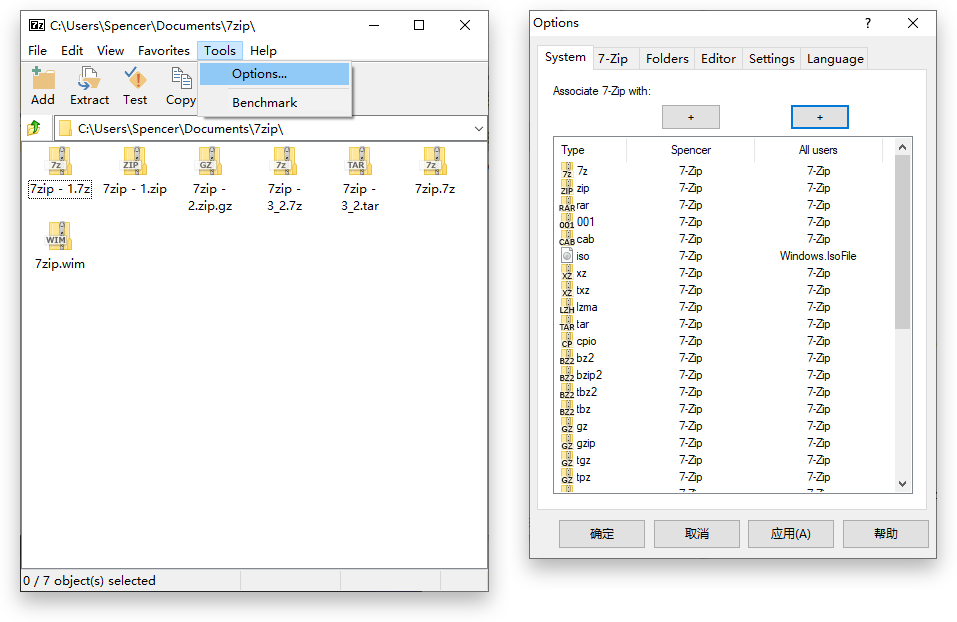Switch to the Language tab

[x=835, y=59]
